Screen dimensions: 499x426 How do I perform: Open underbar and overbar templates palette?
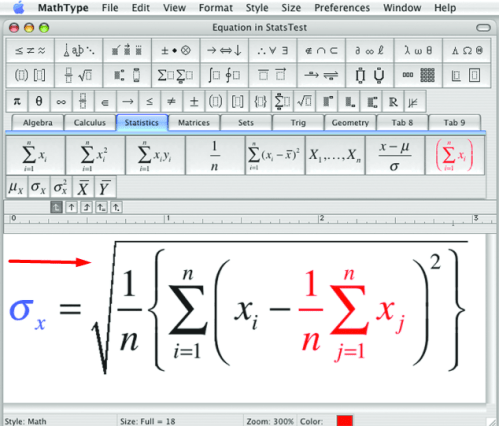273,75
